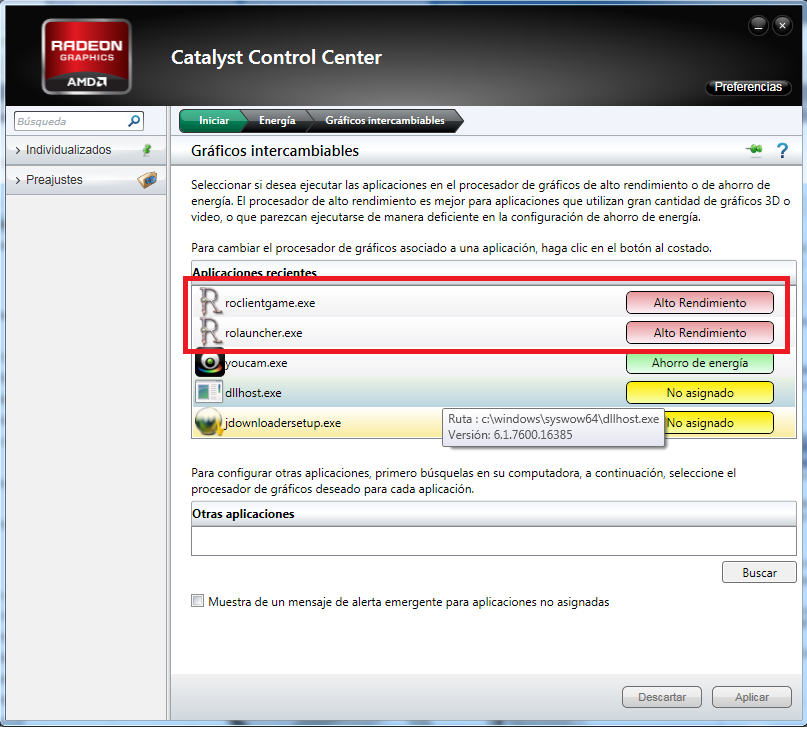Click the presets icon beside Preajustes
The width and height of the screenshot is (807, 729).
click(148, 180)
